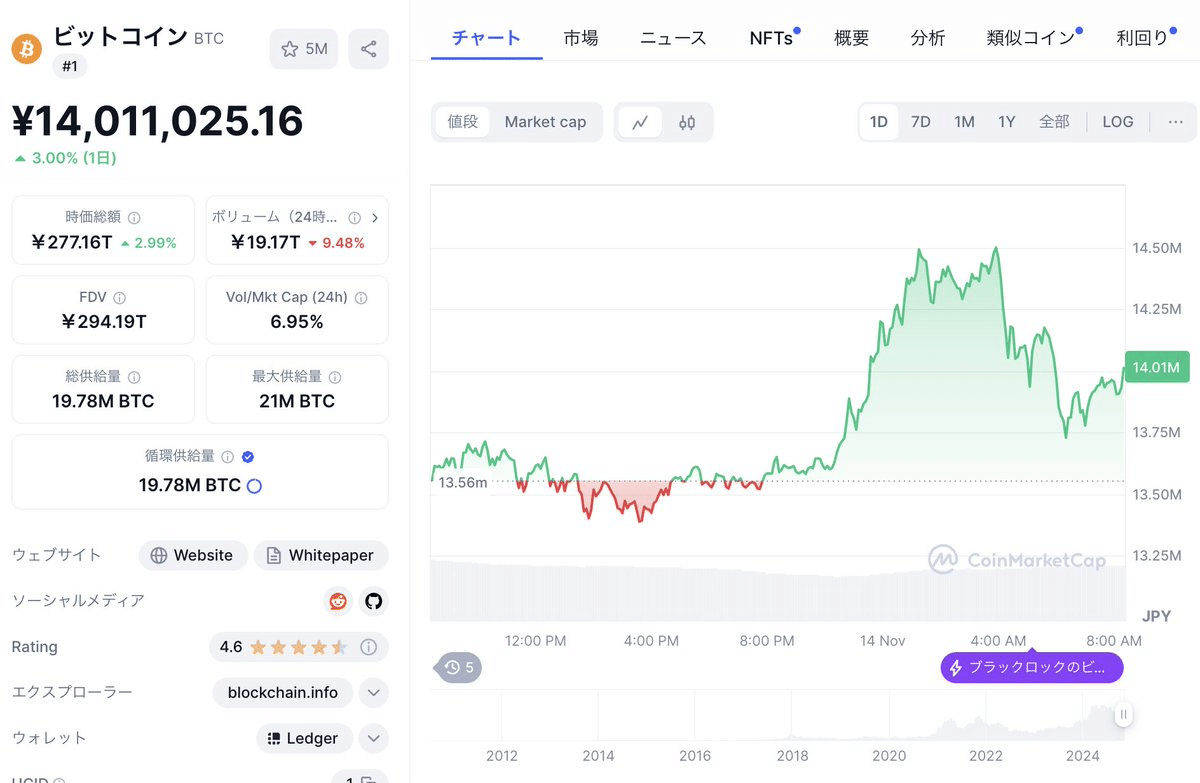Screen dimensions: 1200x783
Task: Expand the blockchain.info explorer dropdown
Action: [x=373, y=692]
